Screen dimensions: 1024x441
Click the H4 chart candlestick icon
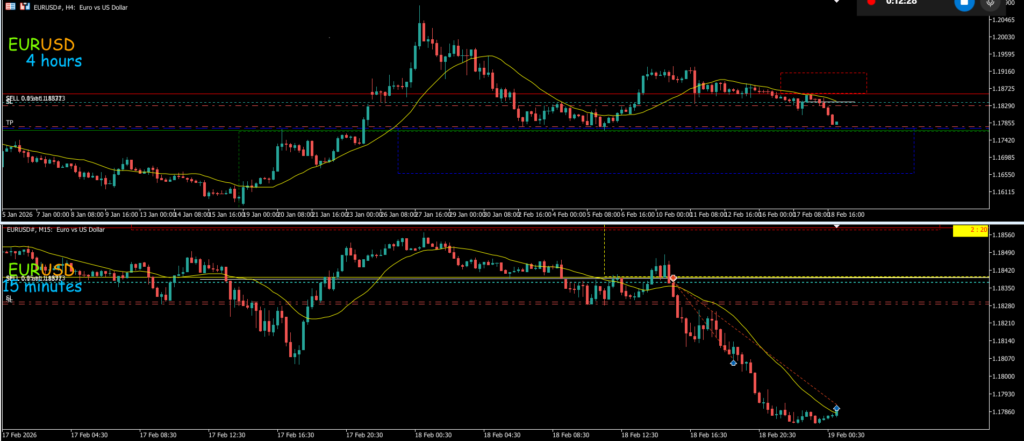[26, 5]
